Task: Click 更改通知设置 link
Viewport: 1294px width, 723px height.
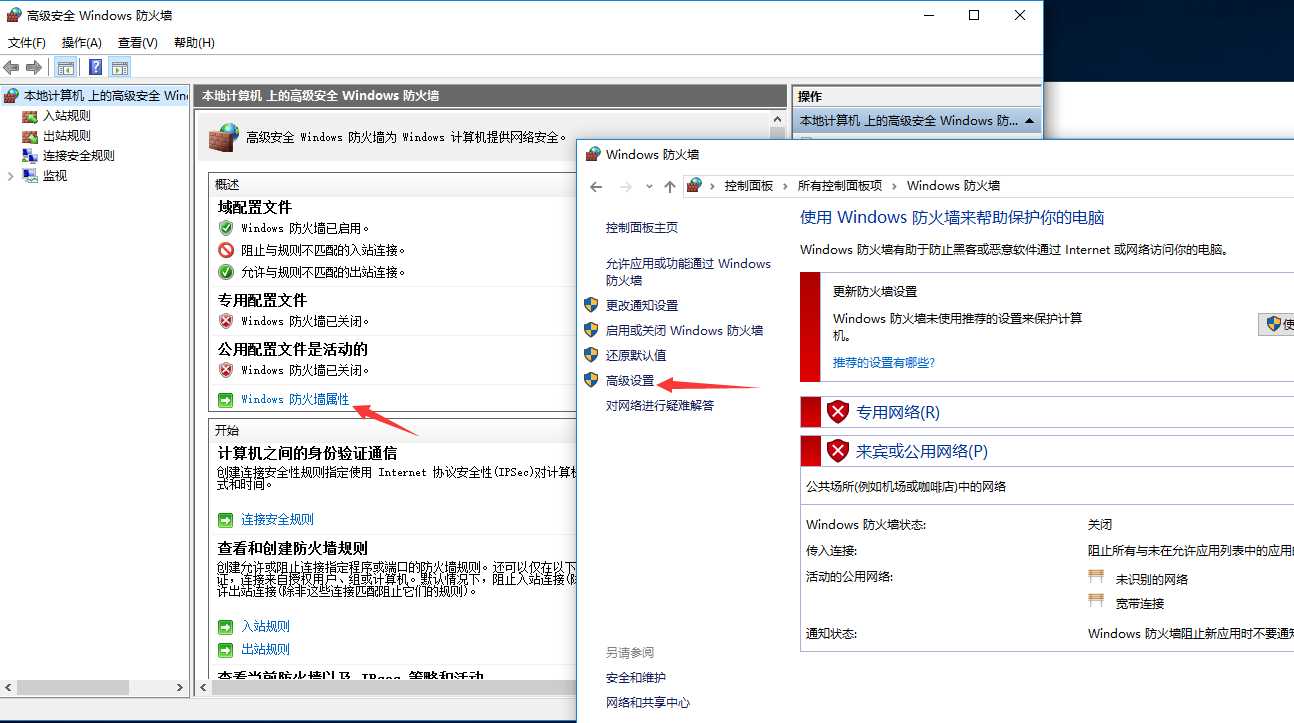Action: pos(642,305)
